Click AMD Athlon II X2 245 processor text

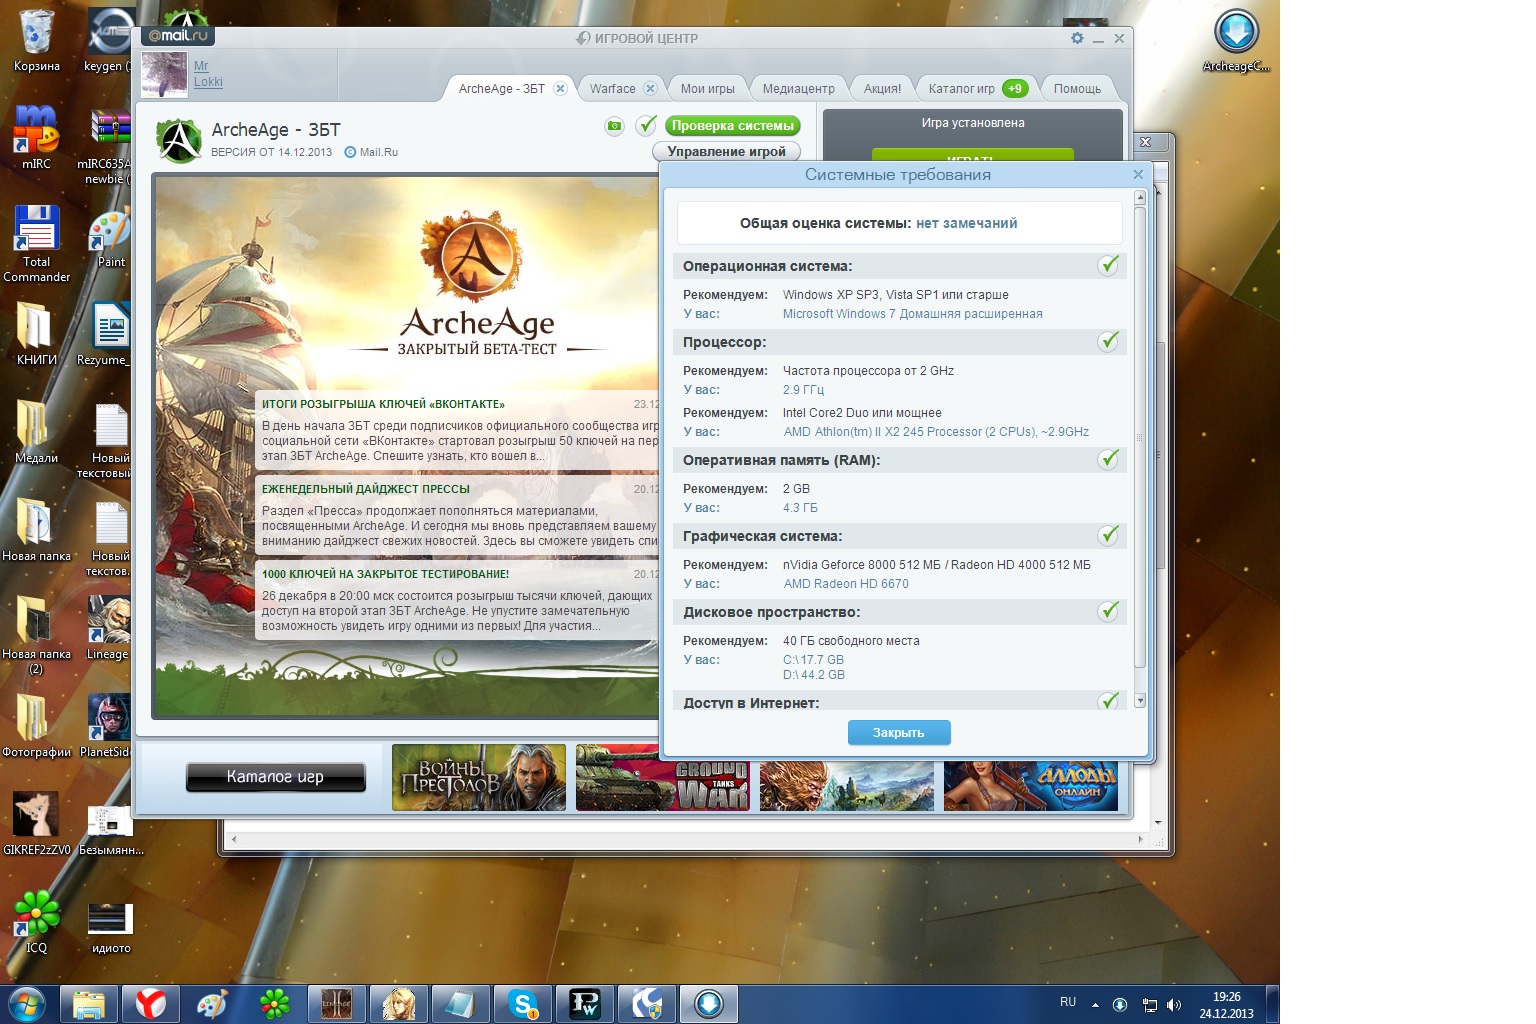pos(936,432)
